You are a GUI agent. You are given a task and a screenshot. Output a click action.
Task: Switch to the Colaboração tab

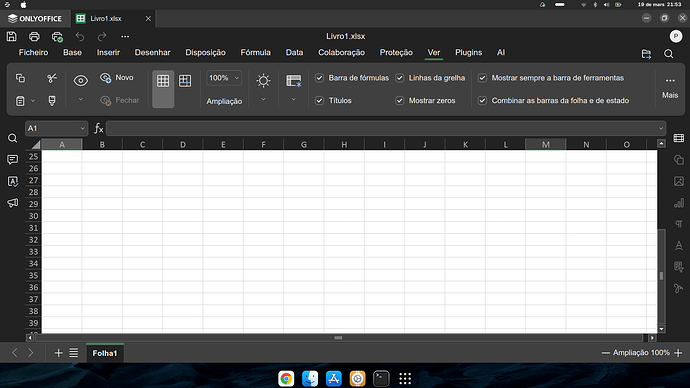click(341, 52)
